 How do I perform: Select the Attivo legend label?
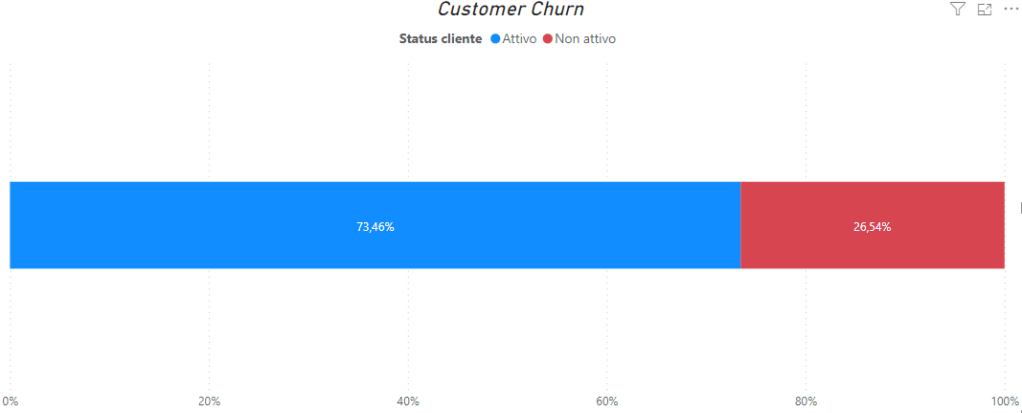[x=519, y=39]
